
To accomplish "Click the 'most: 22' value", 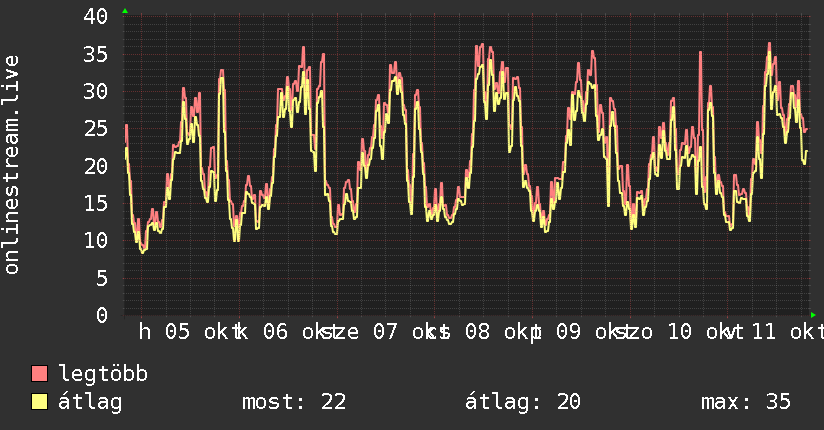I will click(x=294, y=402).
